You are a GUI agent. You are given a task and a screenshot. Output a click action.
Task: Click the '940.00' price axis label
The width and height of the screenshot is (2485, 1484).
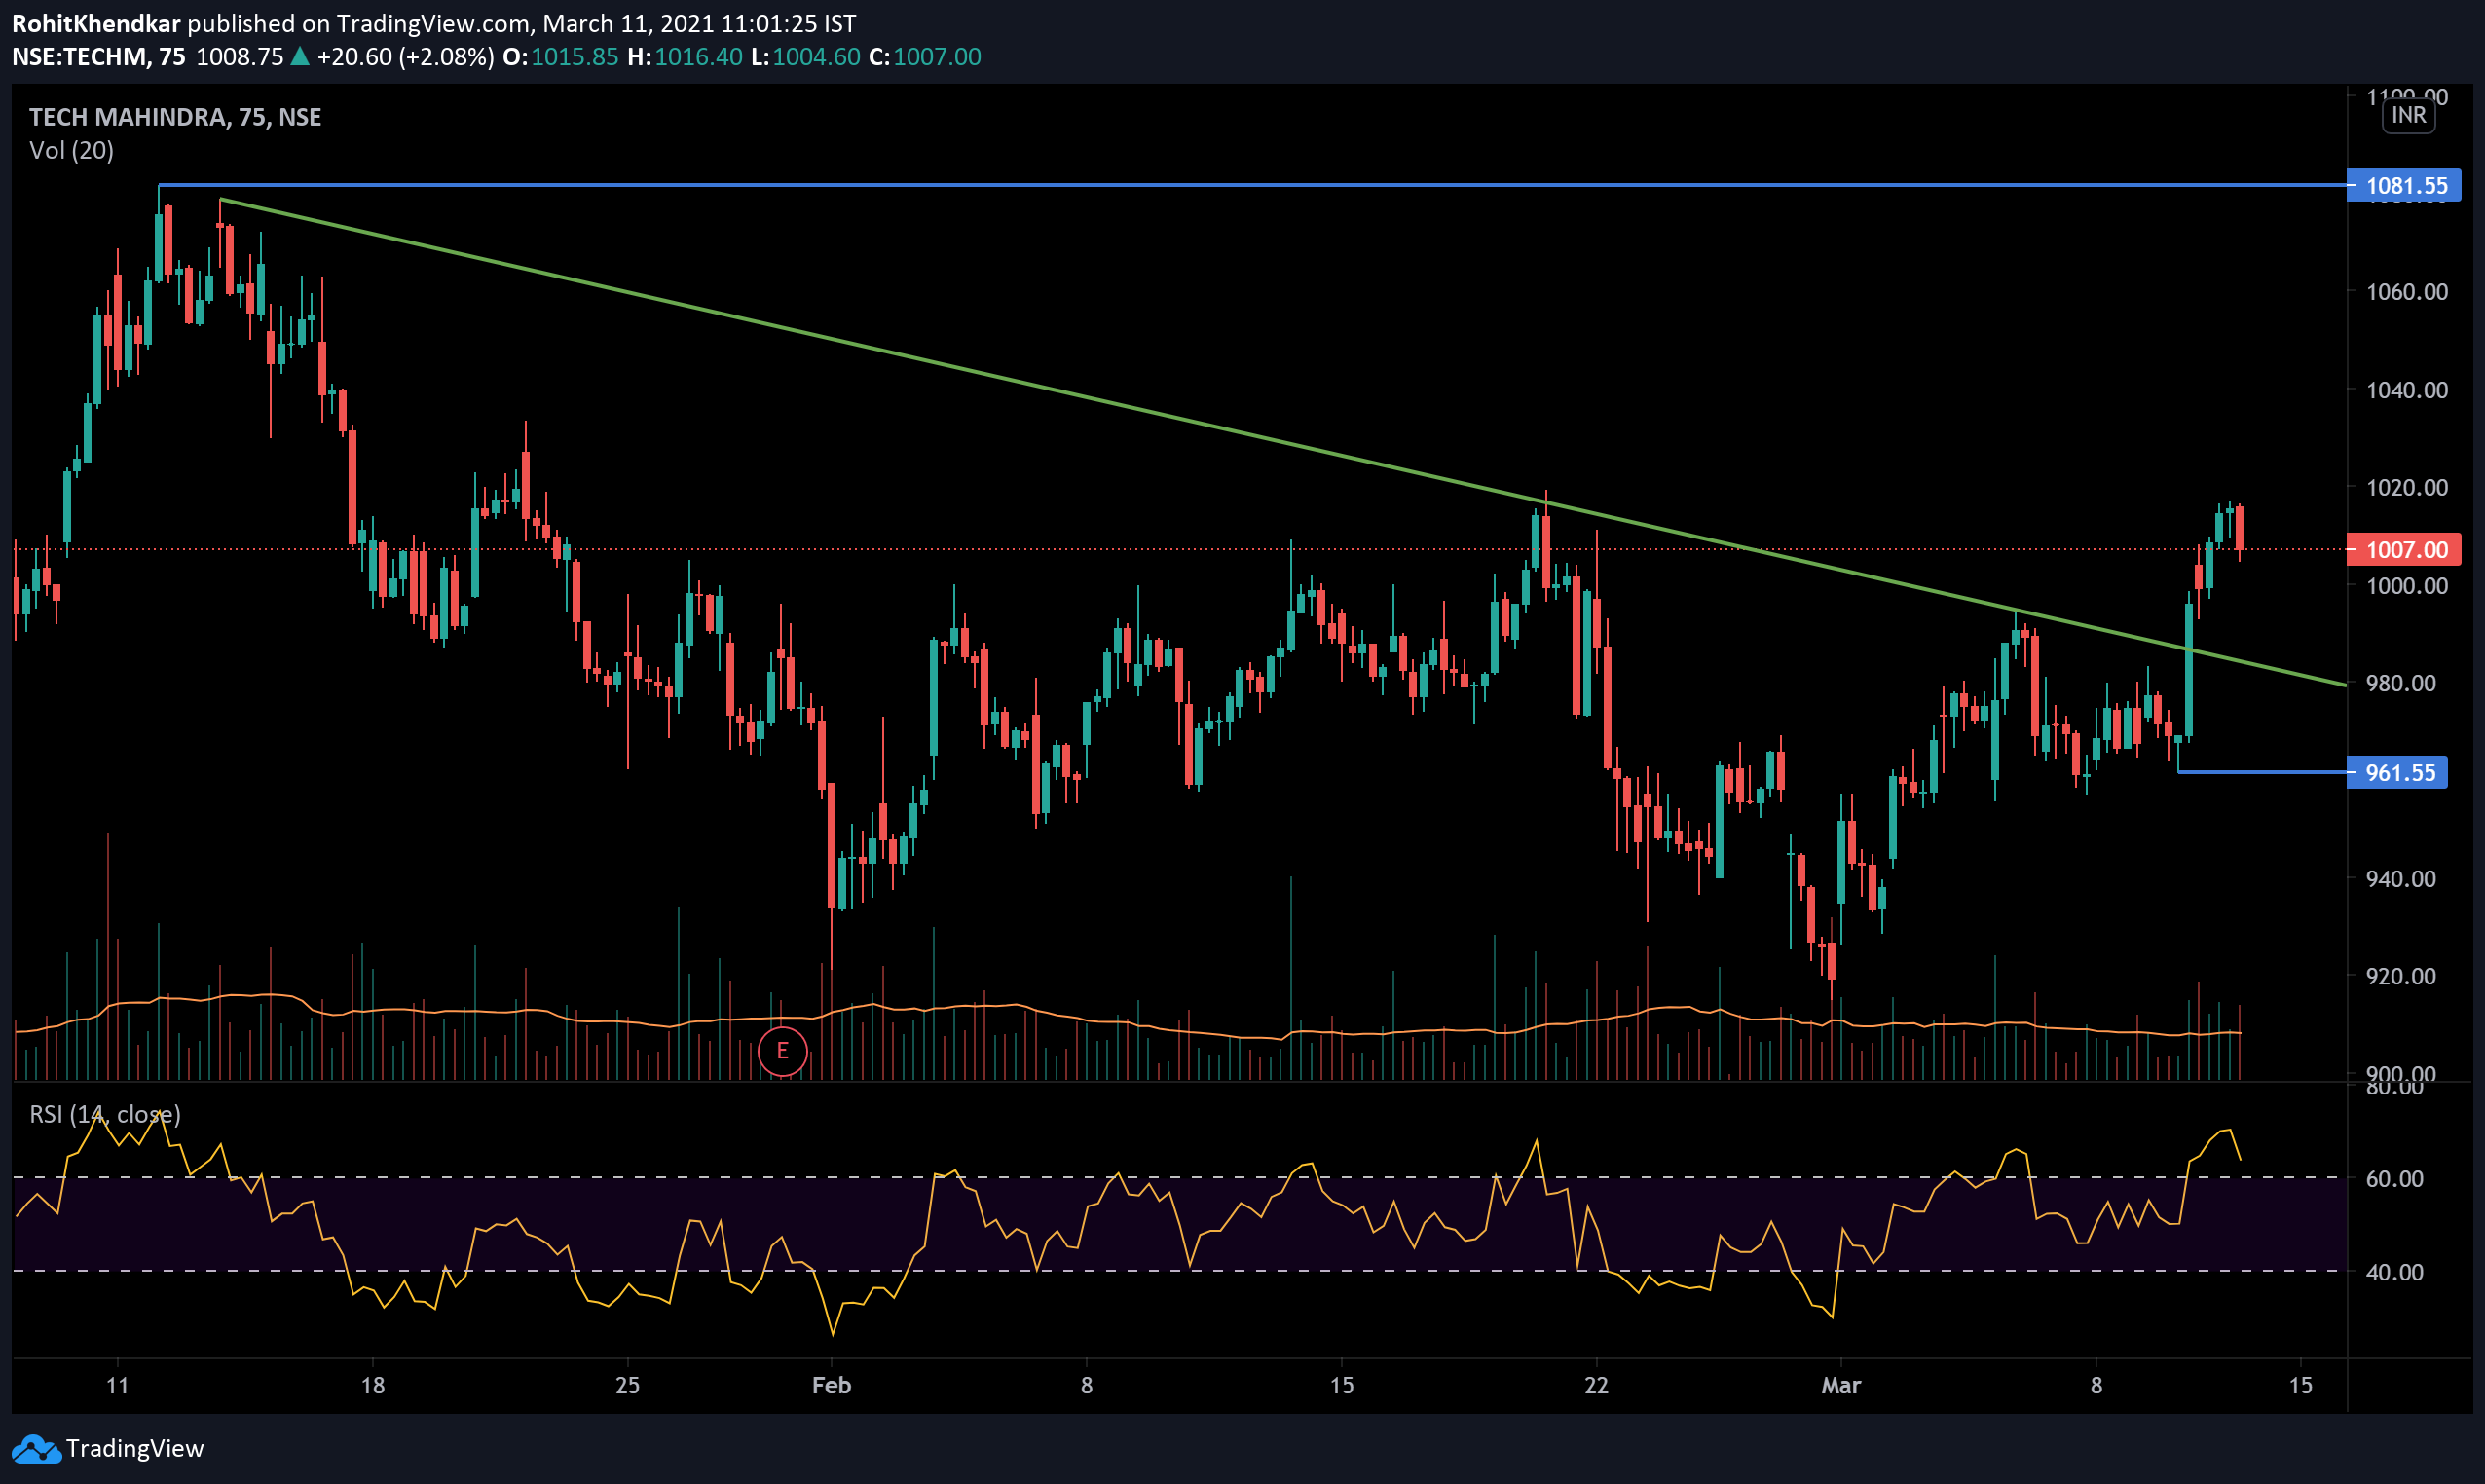click(2401, 879)
